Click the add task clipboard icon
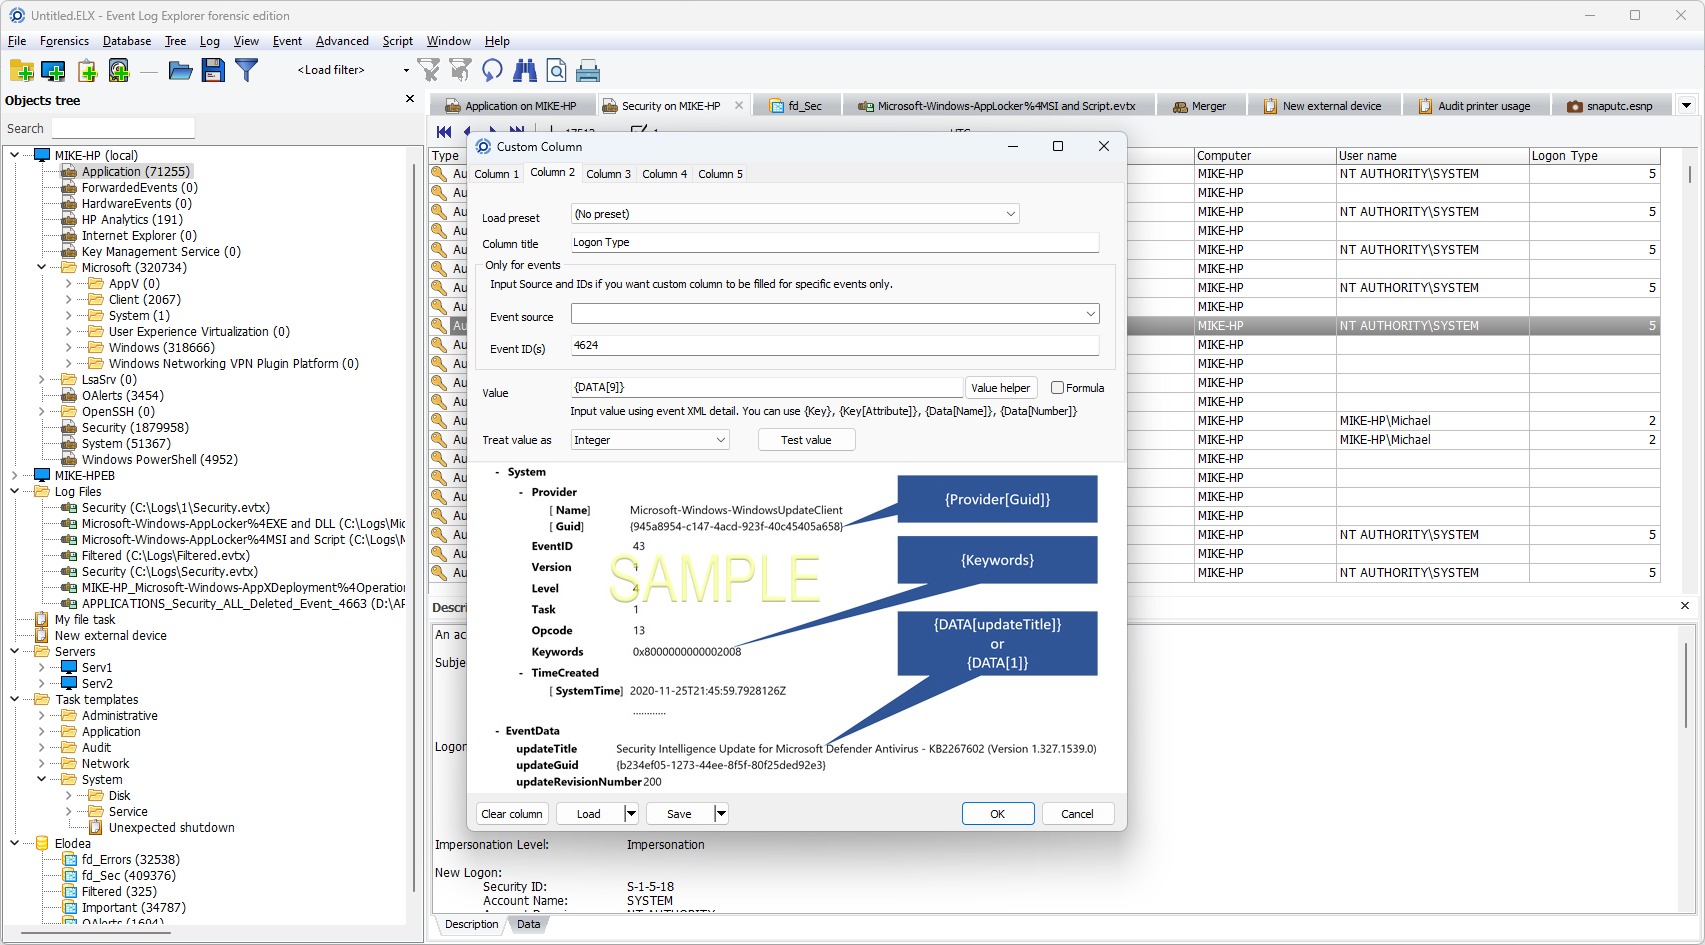The image size is (1705, 945). [87, 70]
